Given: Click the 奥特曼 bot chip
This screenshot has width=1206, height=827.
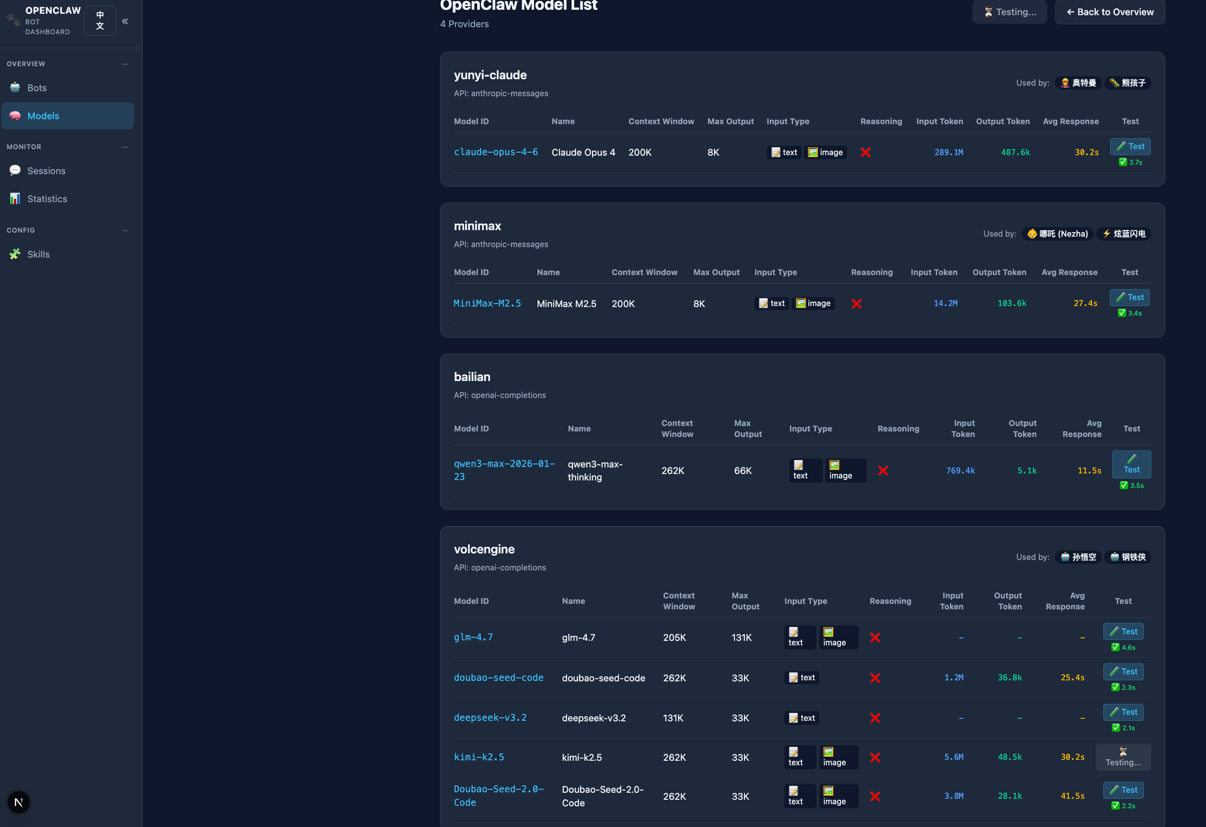Looking at the screenshot, I should [1078, 83].
